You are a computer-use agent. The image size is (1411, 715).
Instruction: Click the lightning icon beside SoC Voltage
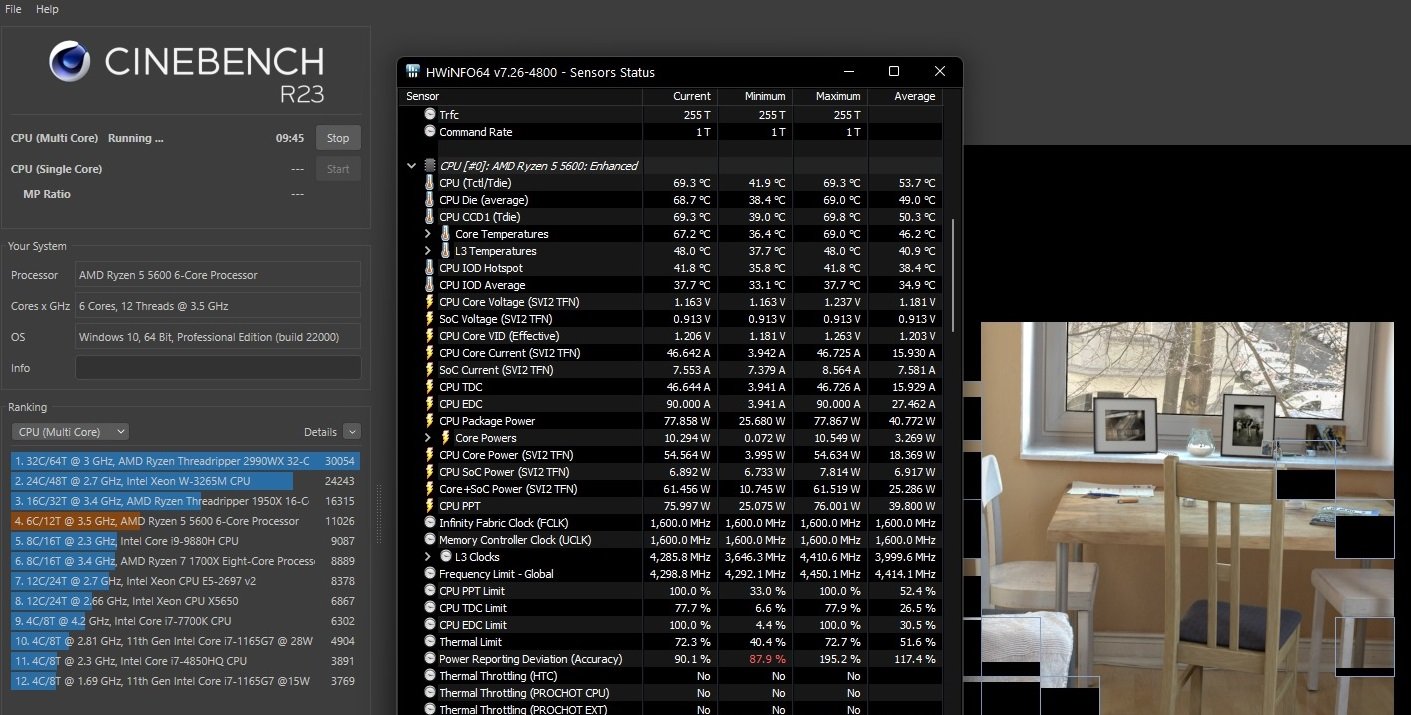430,319
